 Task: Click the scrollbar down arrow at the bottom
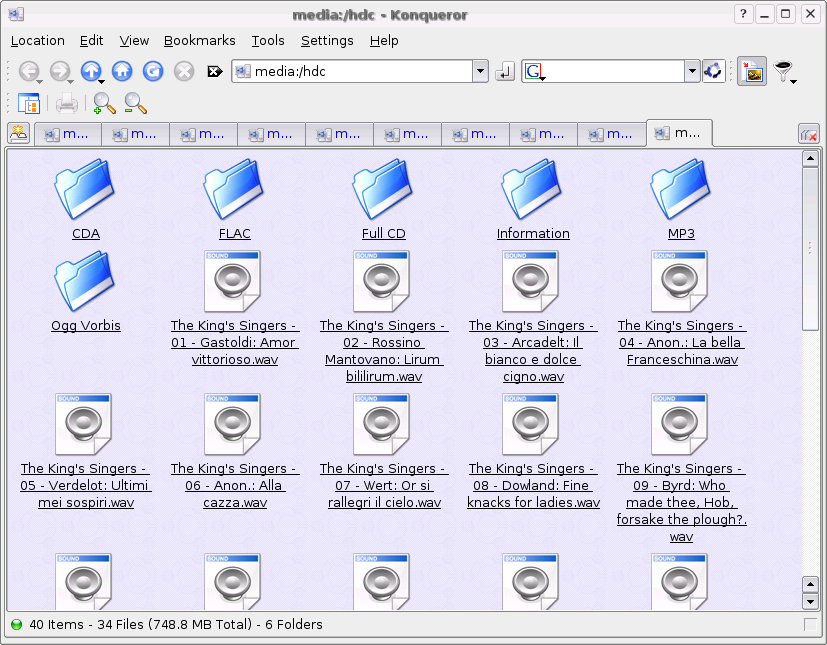point(810,601)
